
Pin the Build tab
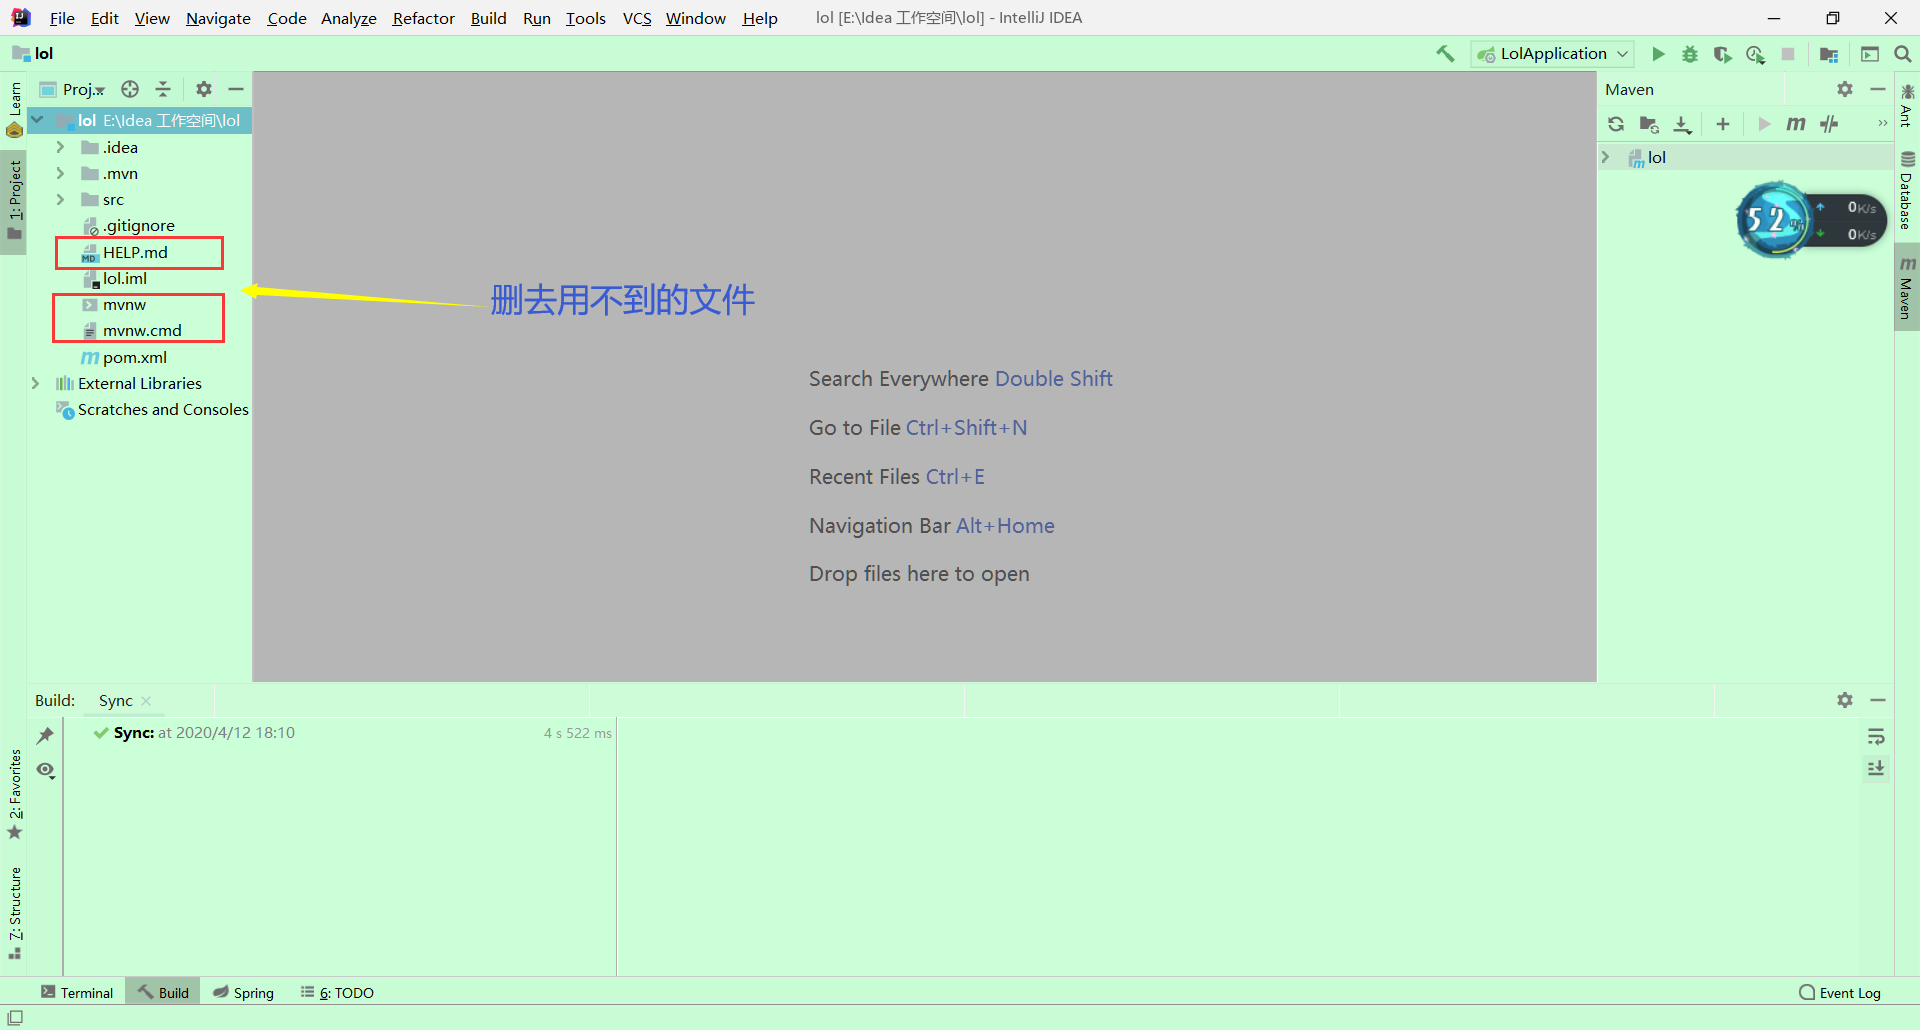click(x=45, y=736)
